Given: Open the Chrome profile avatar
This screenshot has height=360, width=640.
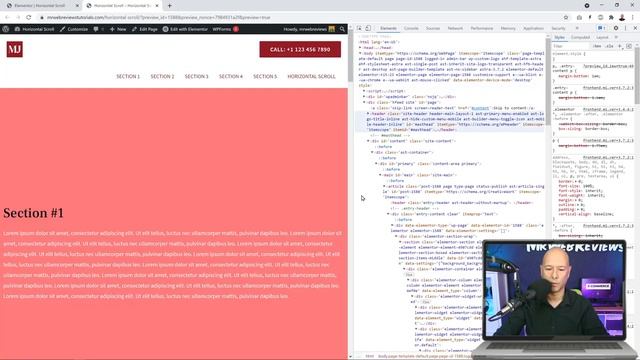Looking at the screenshot, I should tap(622, 18).
